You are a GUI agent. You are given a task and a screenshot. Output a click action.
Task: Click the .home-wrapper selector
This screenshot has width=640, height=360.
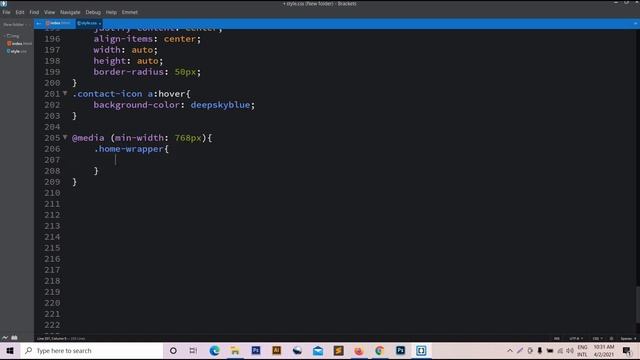tap(129, 149)
